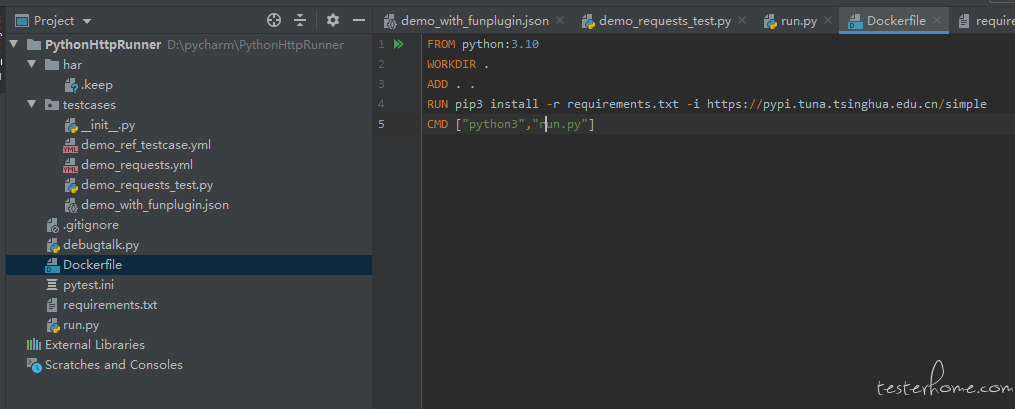1015x409 pixels.
Task: Click line number 3 in the gutter
Action: [381, 84]
